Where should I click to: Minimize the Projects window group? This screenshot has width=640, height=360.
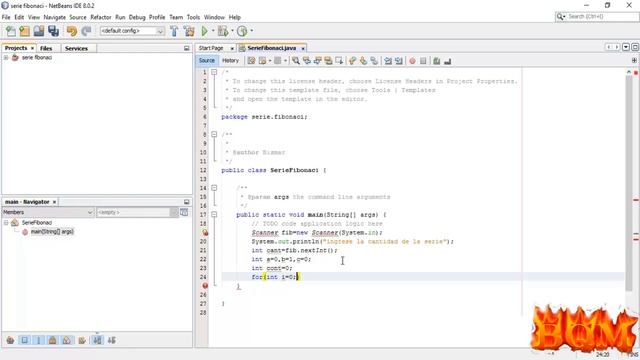[x=187, y=48]
